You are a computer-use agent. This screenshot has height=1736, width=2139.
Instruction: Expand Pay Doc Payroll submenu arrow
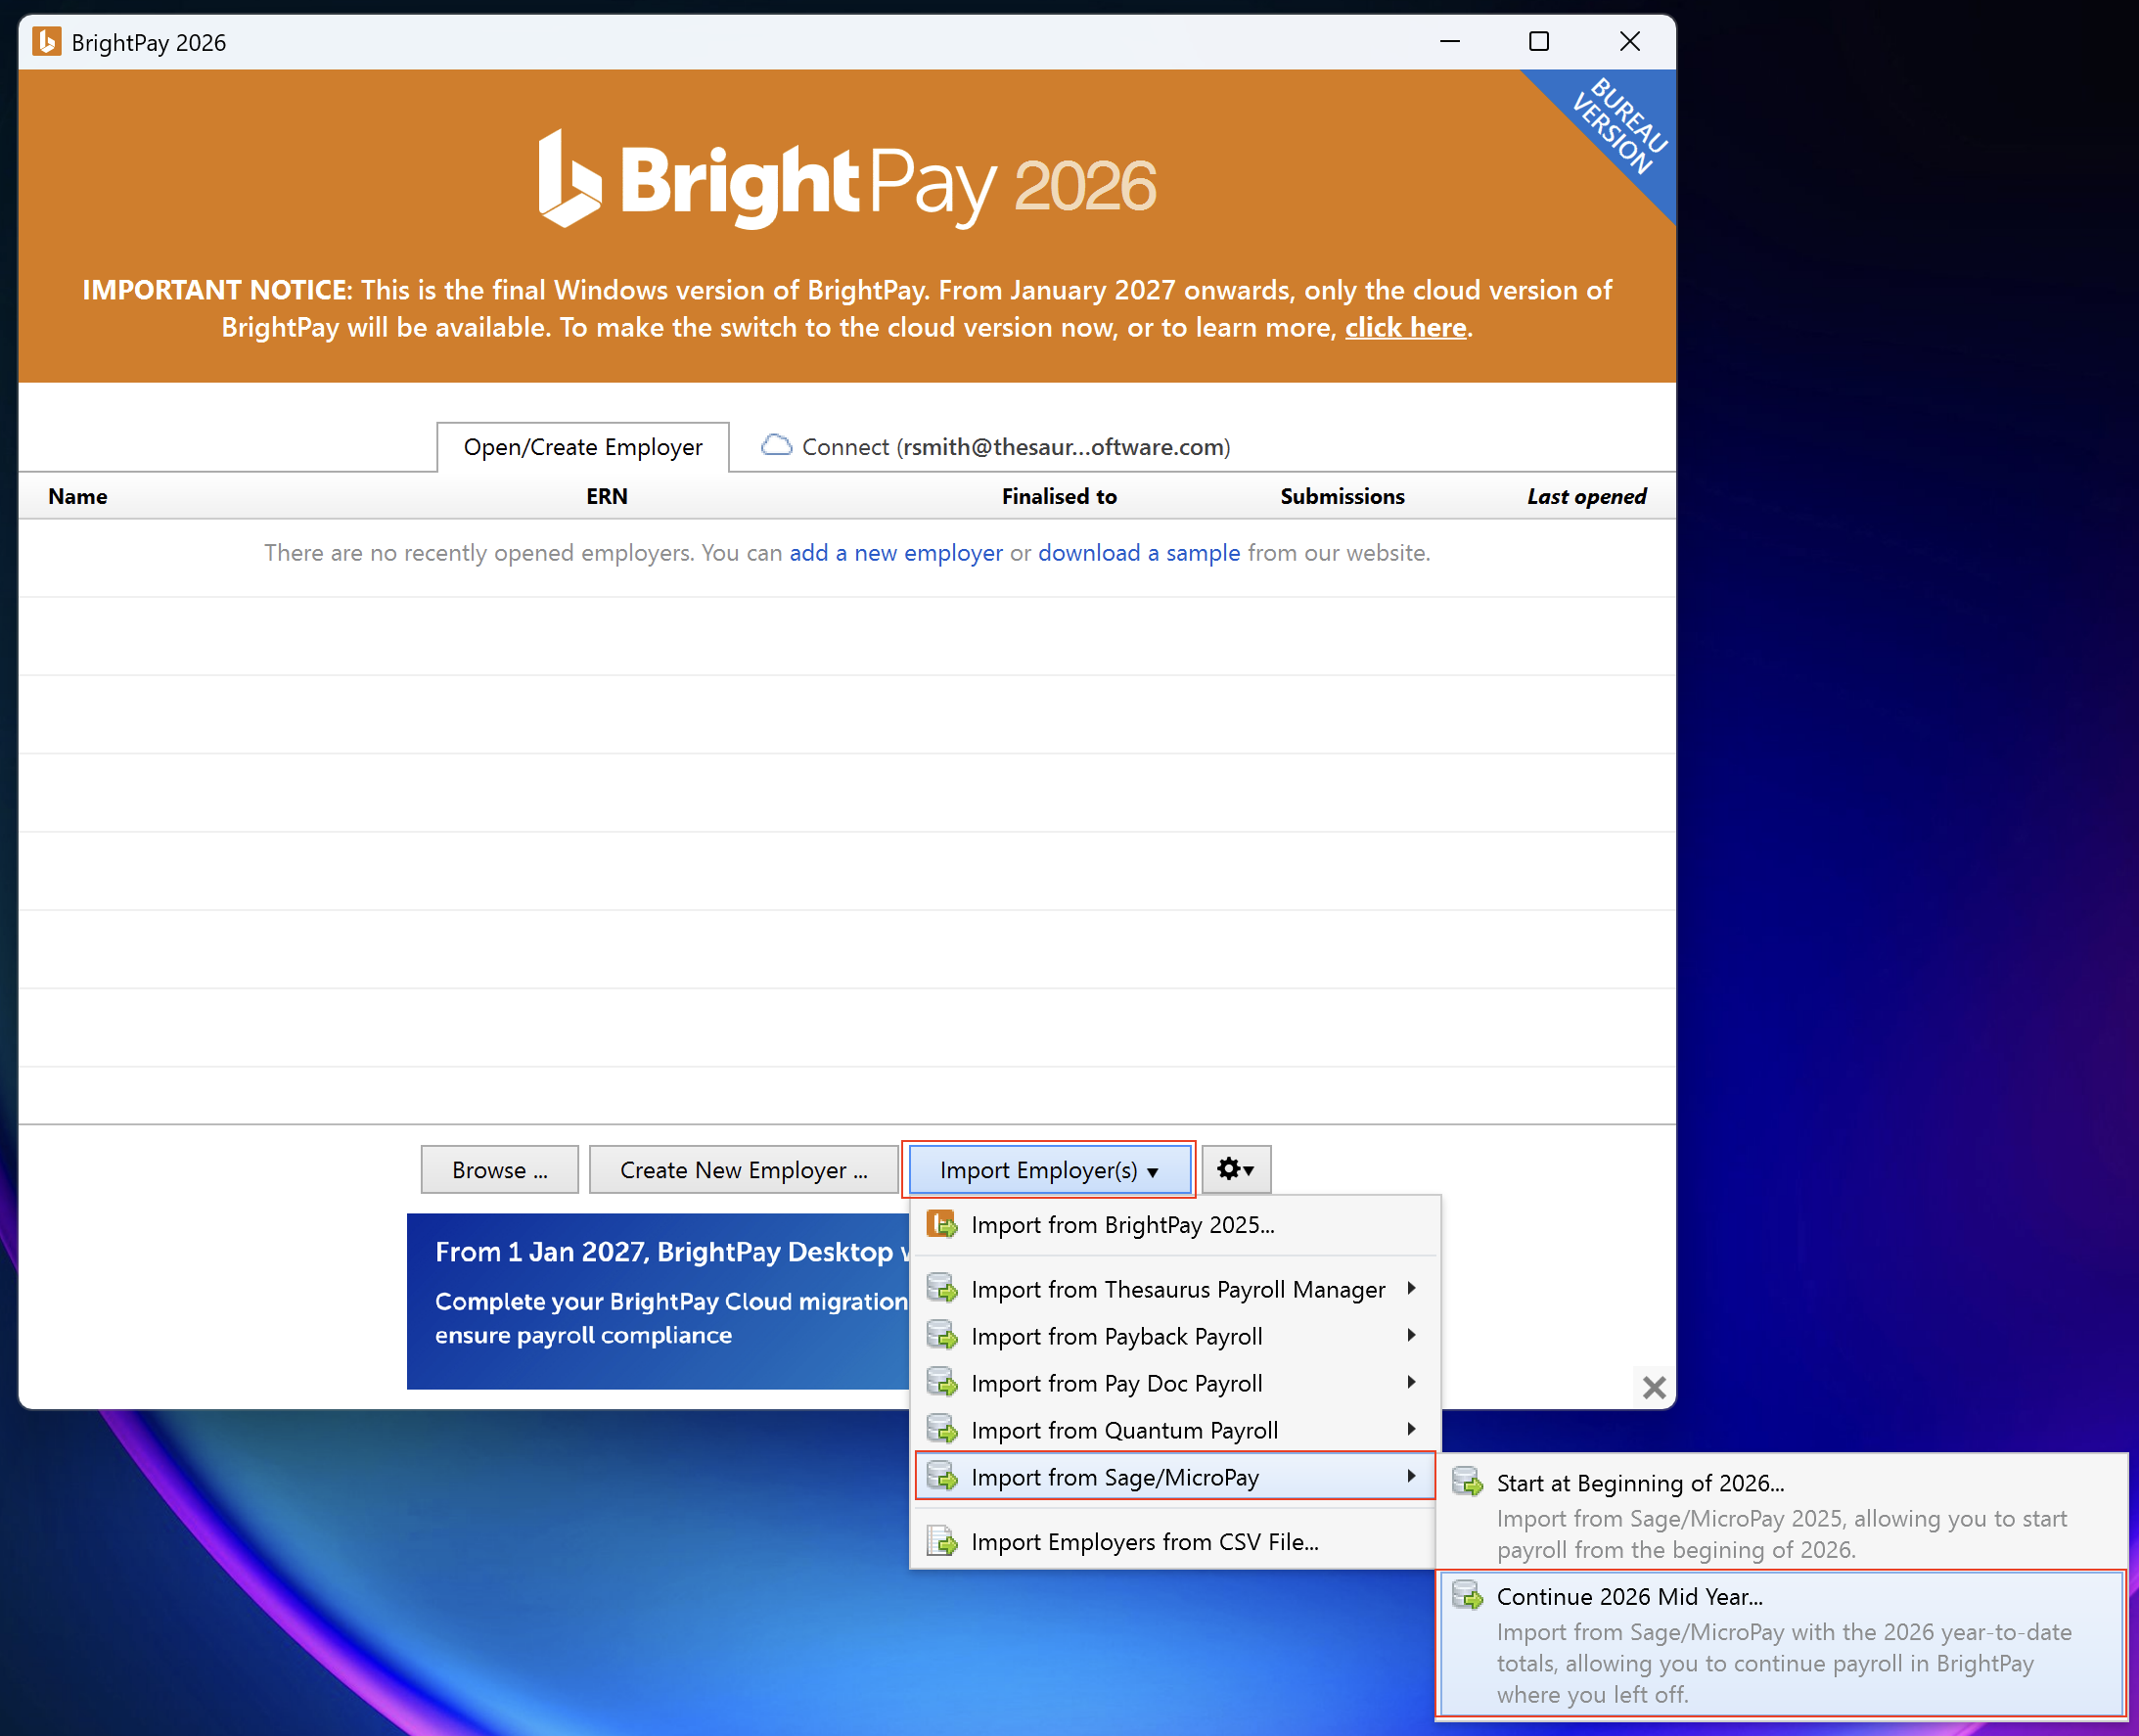coord(1411,1382)
